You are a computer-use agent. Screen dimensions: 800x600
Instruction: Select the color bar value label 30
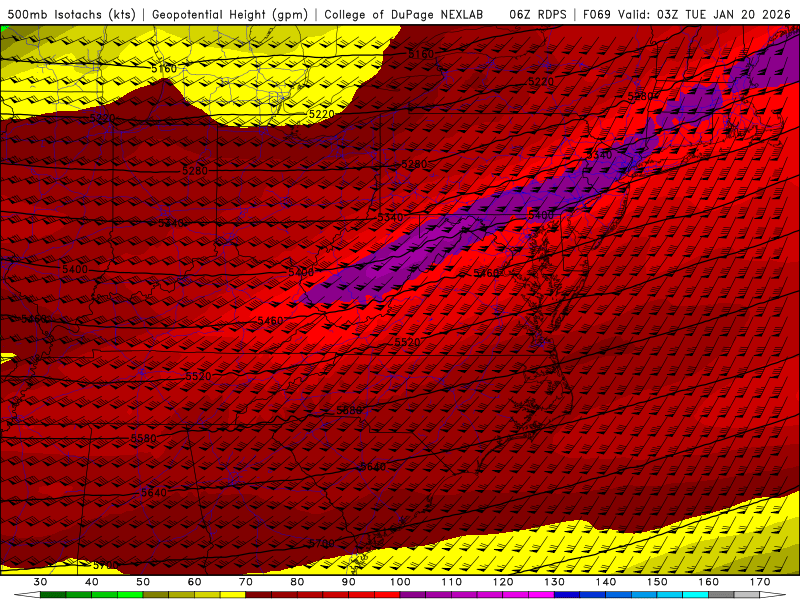[40, 582]
